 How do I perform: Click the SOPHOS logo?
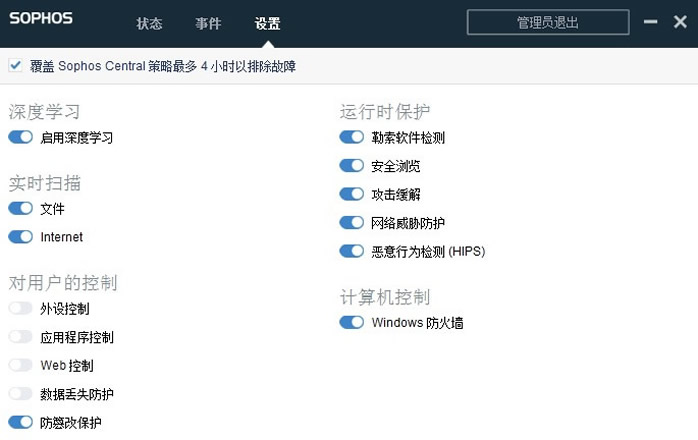pyautogui.click(x=50, y=20)
